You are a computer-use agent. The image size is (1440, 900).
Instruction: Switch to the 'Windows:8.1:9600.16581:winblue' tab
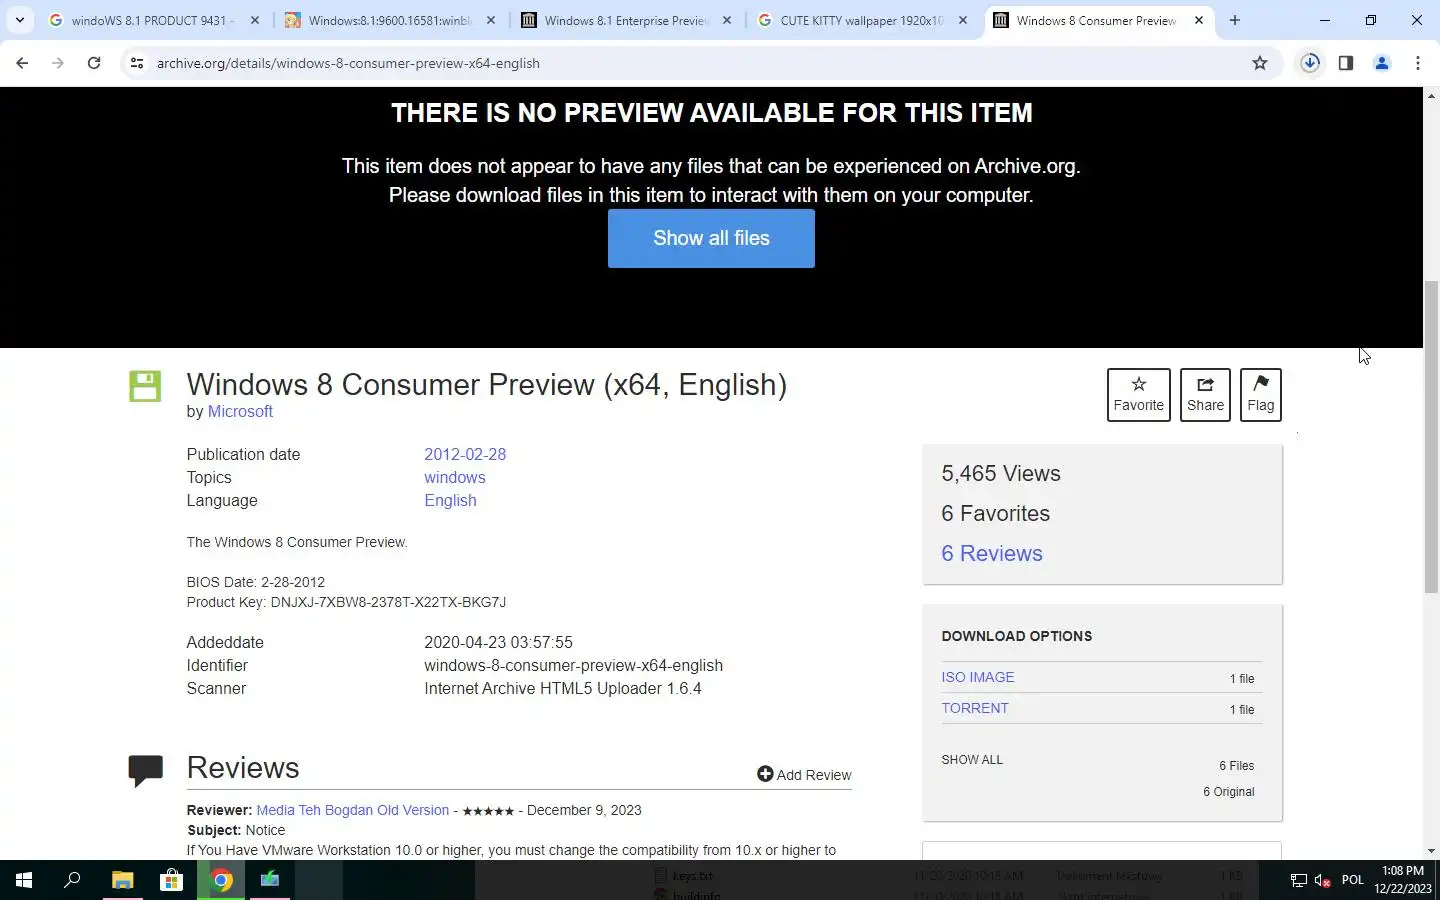coord(388,20)
